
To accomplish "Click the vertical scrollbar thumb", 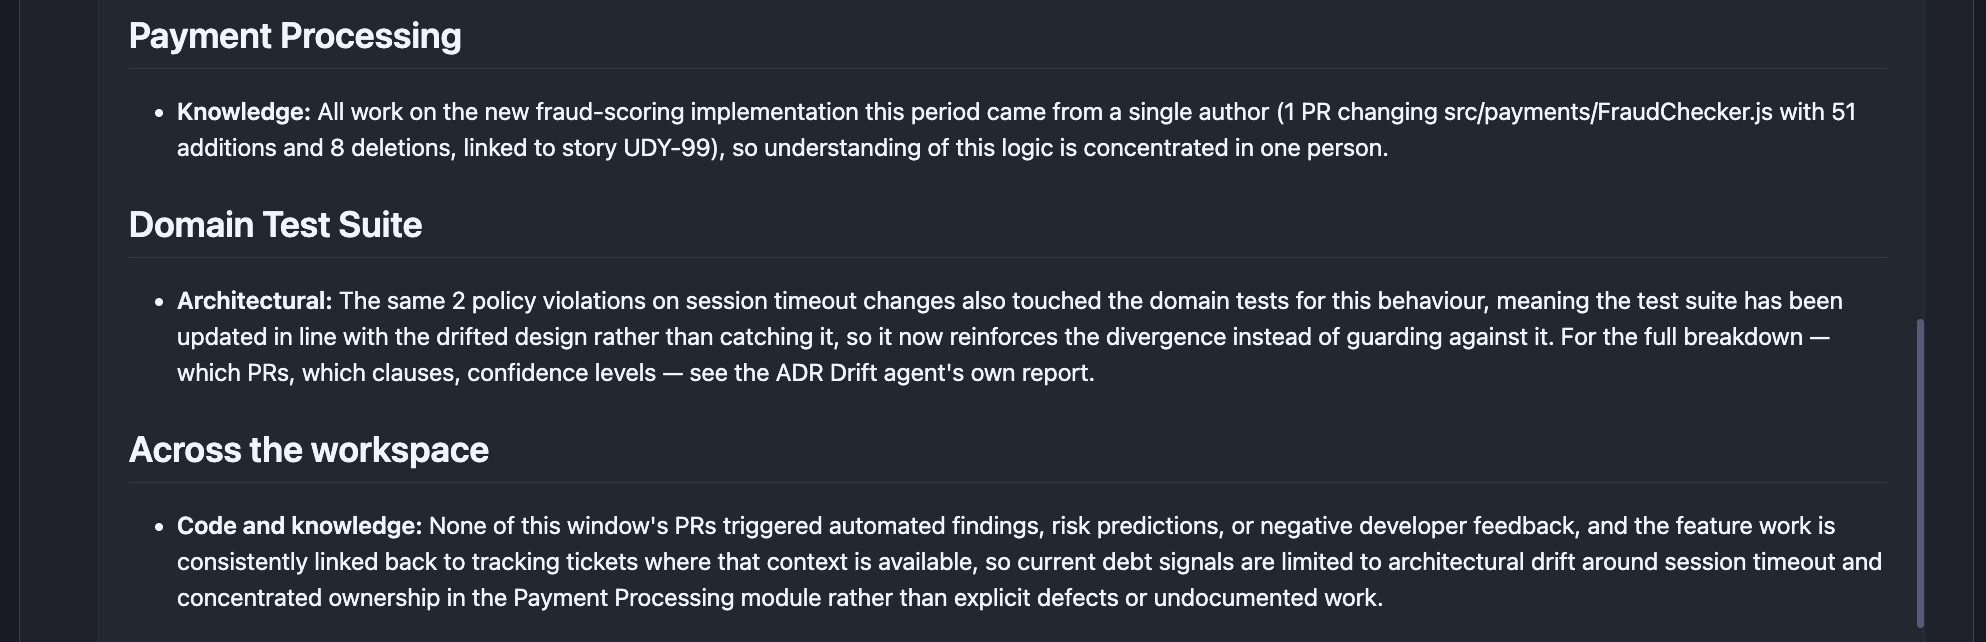I will pyautogui.click(x=1919, y=473).
